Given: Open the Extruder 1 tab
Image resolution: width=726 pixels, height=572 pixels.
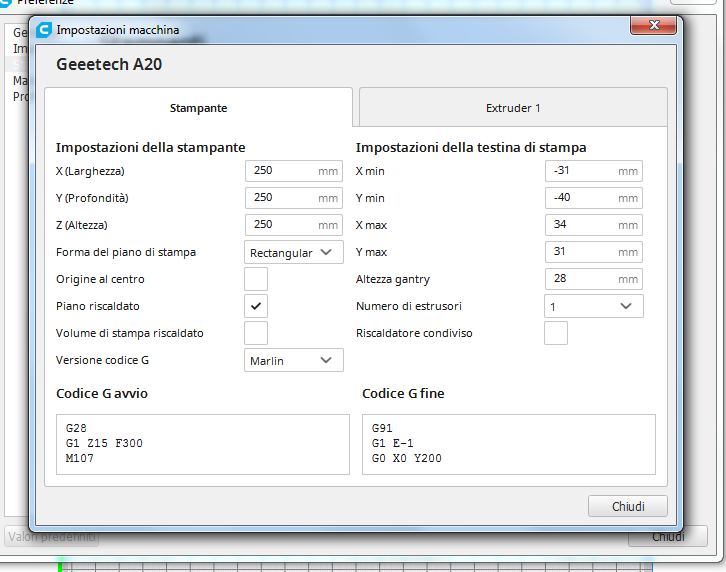Looking at the screenshot, I should pyautogui.click(x=513, y=107).
